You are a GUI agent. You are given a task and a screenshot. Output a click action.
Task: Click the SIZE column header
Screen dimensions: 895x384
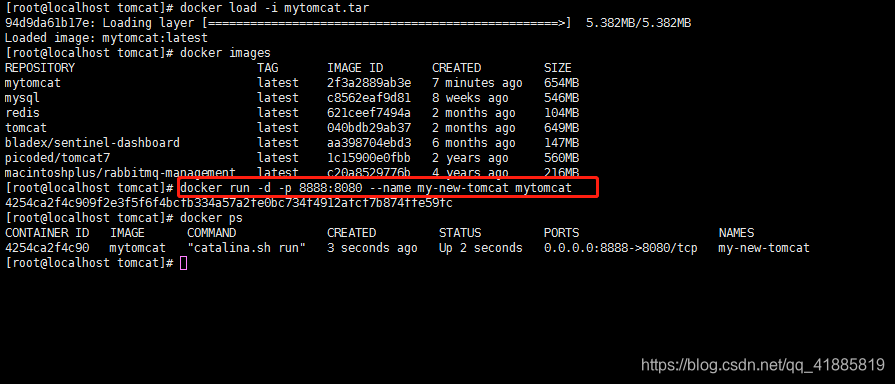(558, 68)
